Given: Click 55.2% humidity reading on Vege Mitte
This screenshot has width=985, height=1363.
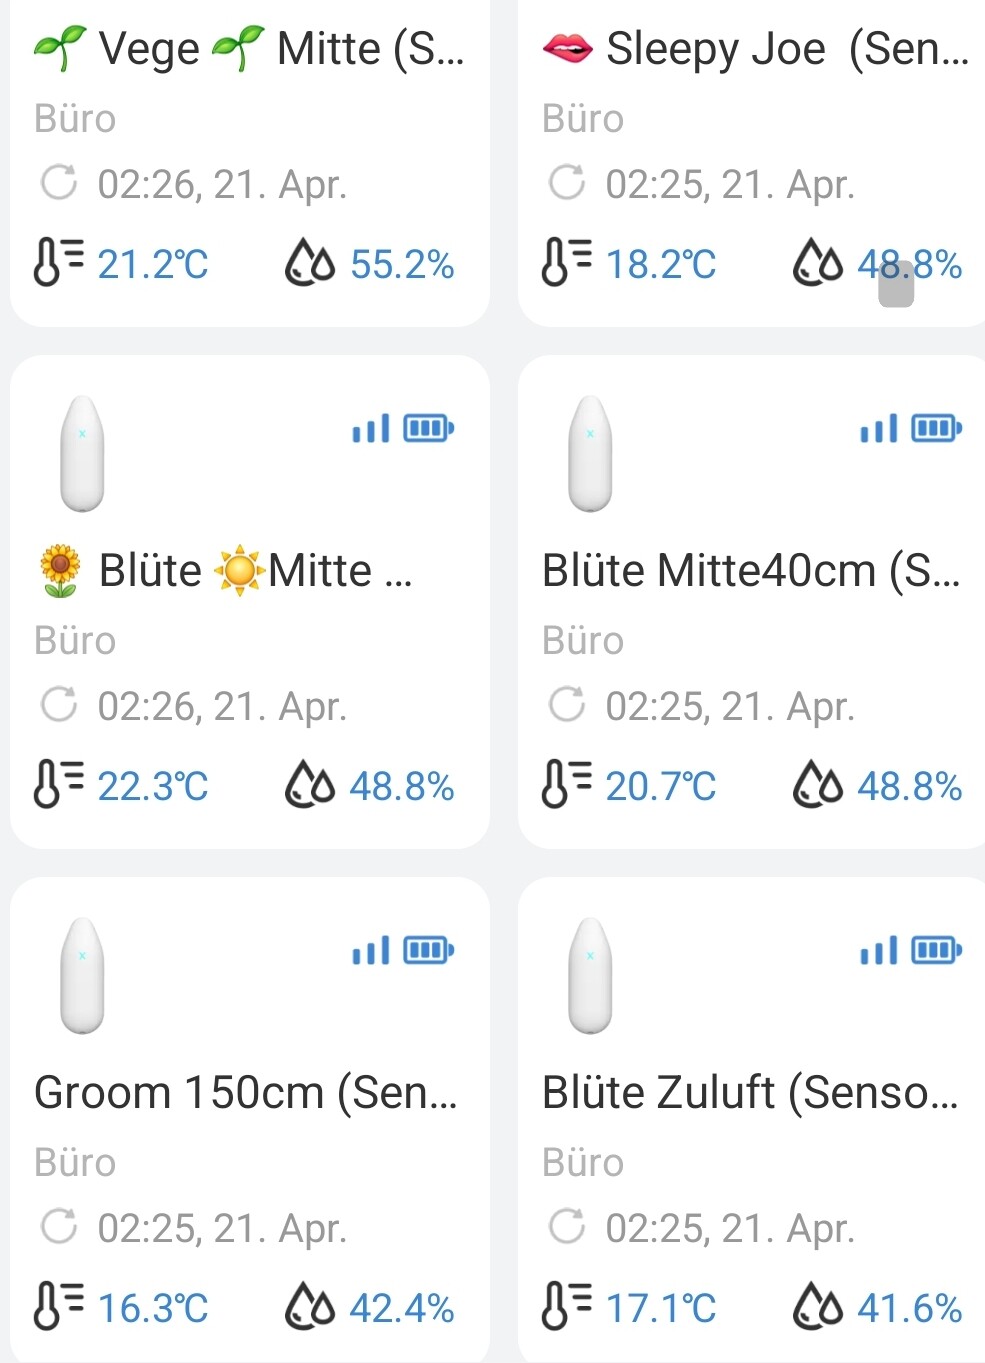Looking at the screenshot, I should [x=402, y=265].
